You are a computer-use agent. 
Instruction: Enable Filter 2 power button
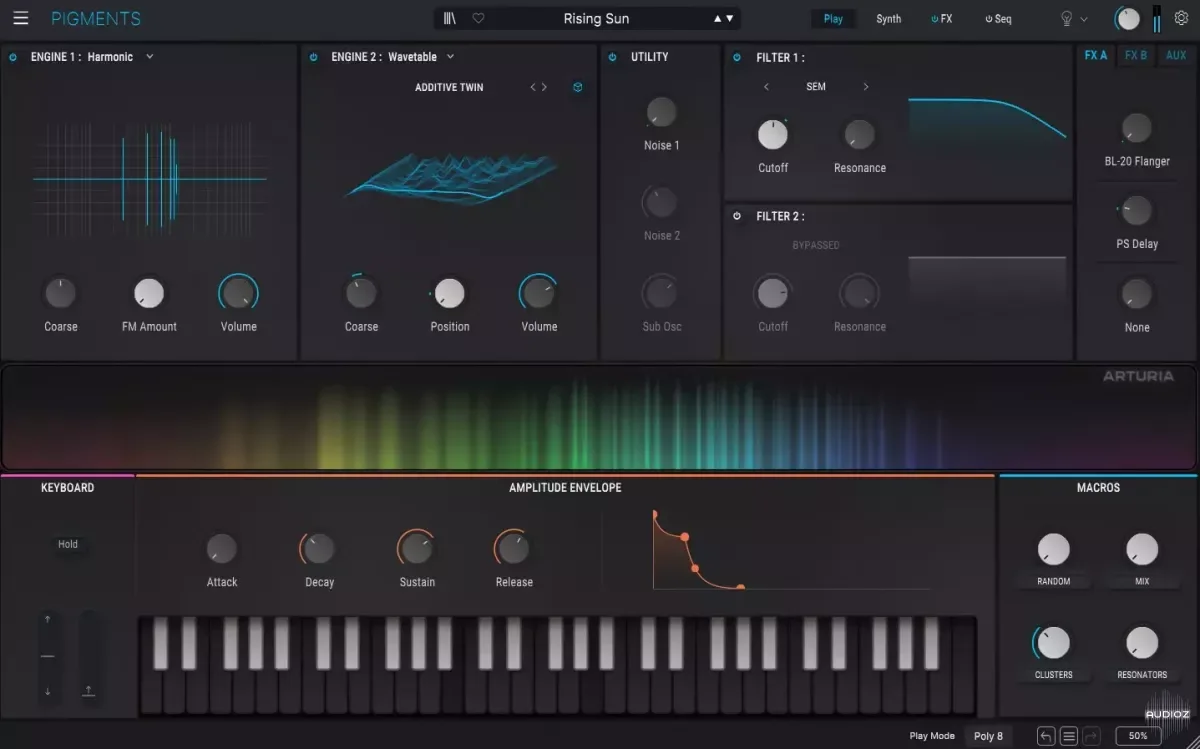tap(737, 216)
